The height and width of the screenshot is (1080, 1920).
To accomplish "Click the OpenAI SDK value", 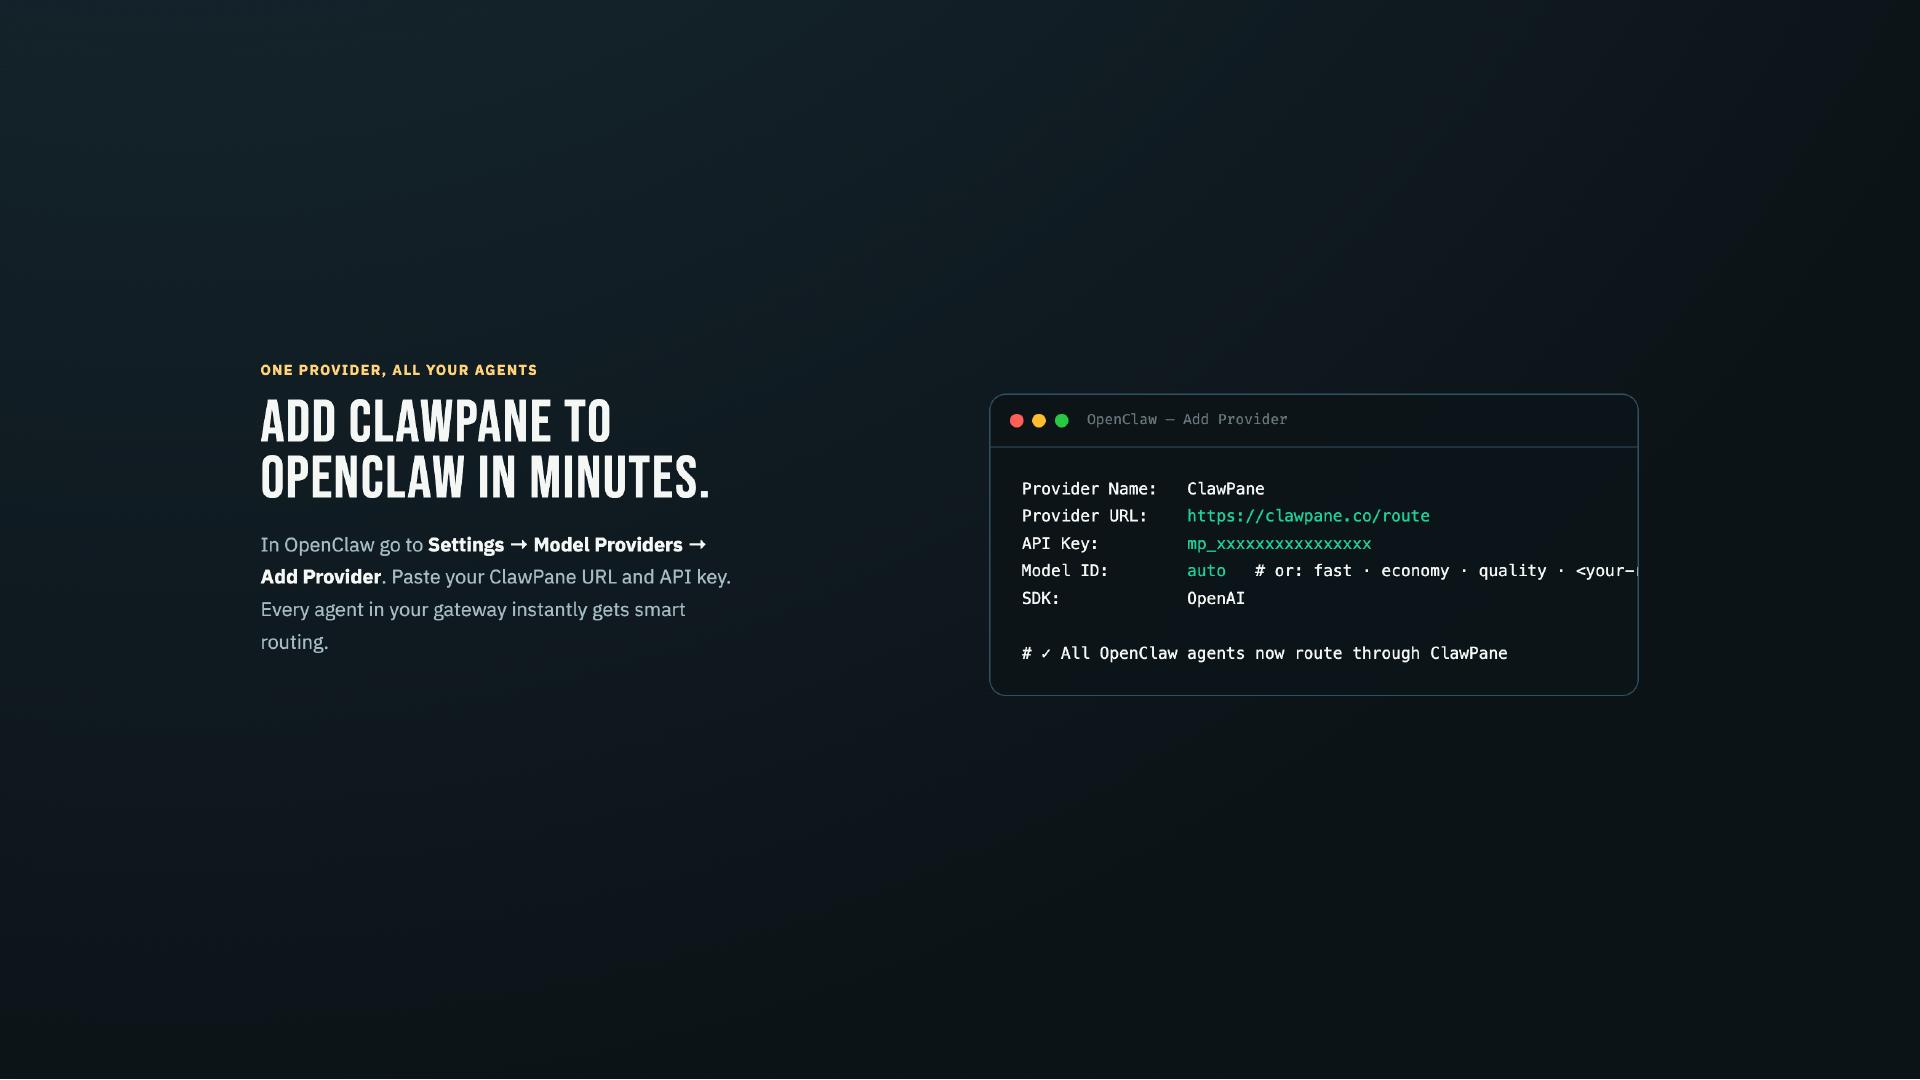I will coord(1215,598).
